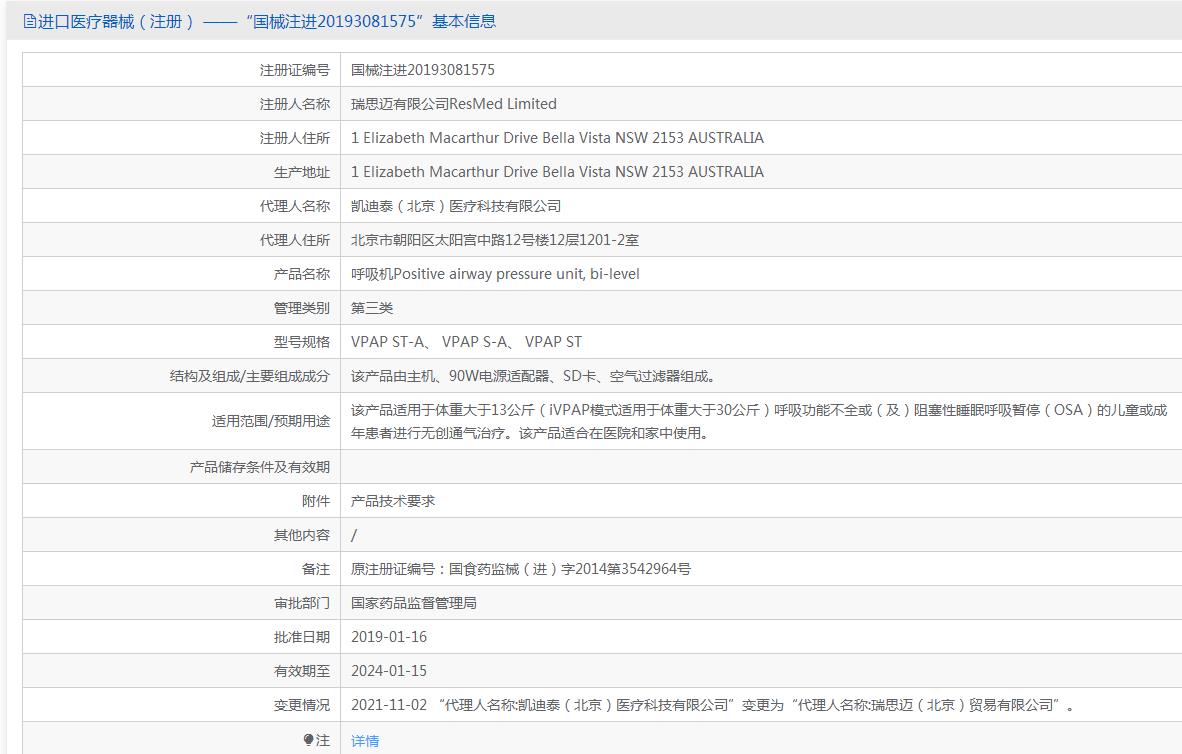Click the structure composition description 该产品由主机
The width and height of the screenshot is (1182, 754).
click(x=533, y=376)
